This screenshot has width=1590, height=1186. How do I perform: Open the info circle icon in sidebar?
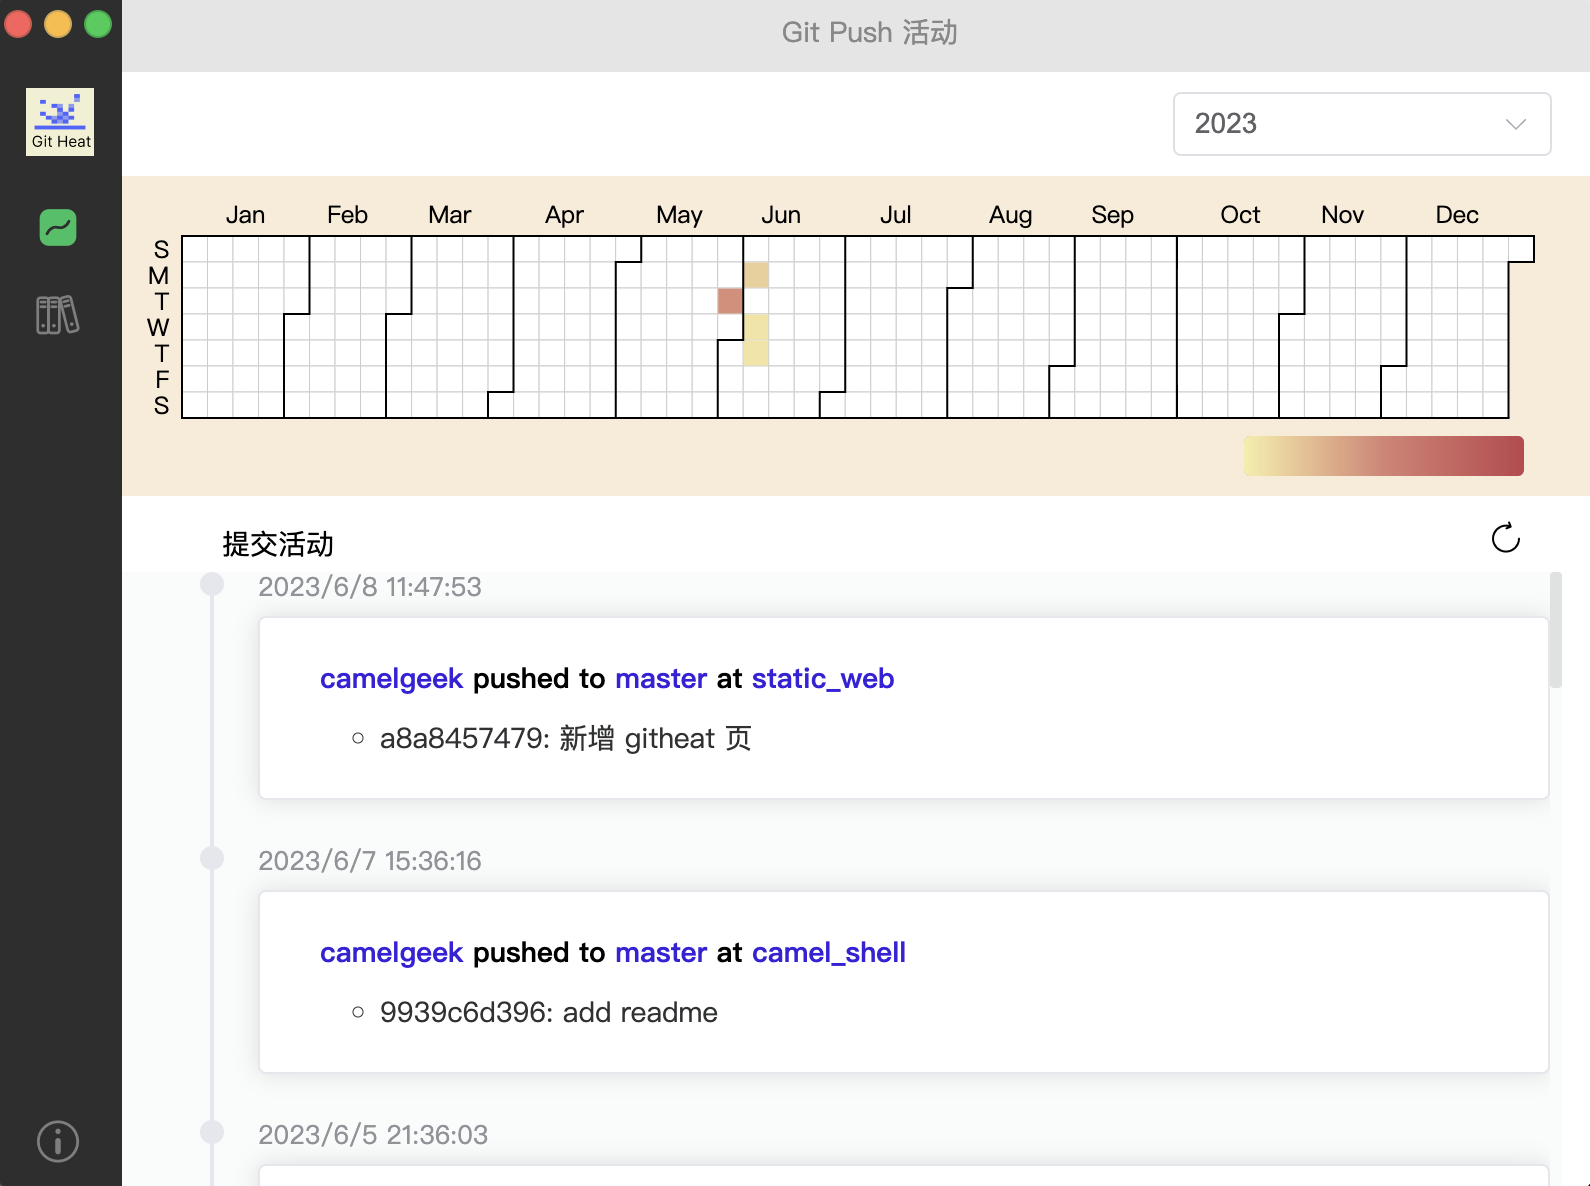click(x=58, y=1141)
